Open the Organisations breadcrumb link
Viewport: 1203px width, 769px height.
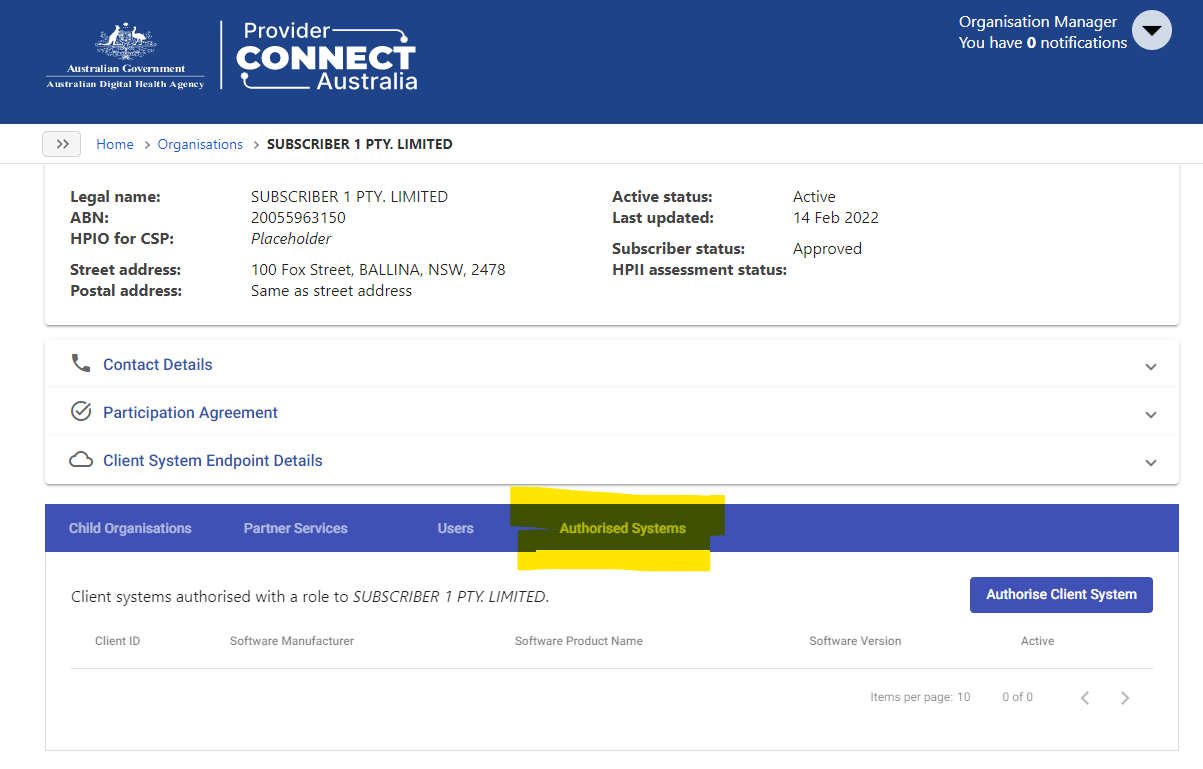click(200, 144)
